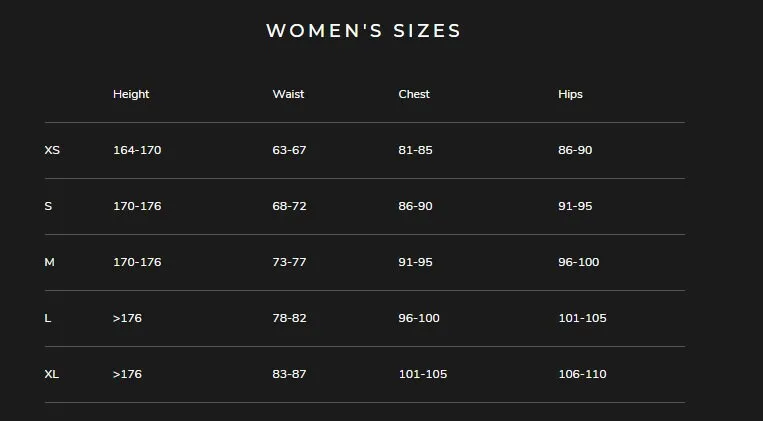Click the XL hips value 106-110
Screen dimensions: 763x421
(x=582, y=374)
